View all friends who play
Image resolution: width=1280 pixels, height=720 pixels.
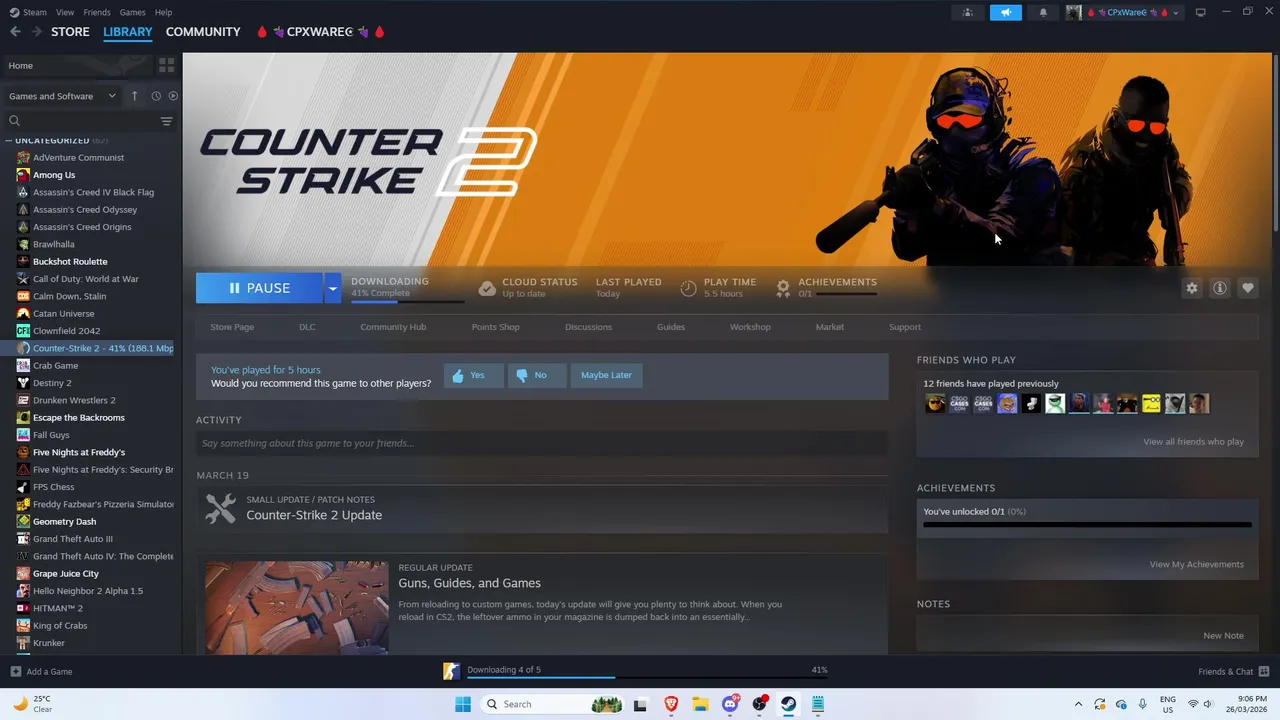point(1194,442)
